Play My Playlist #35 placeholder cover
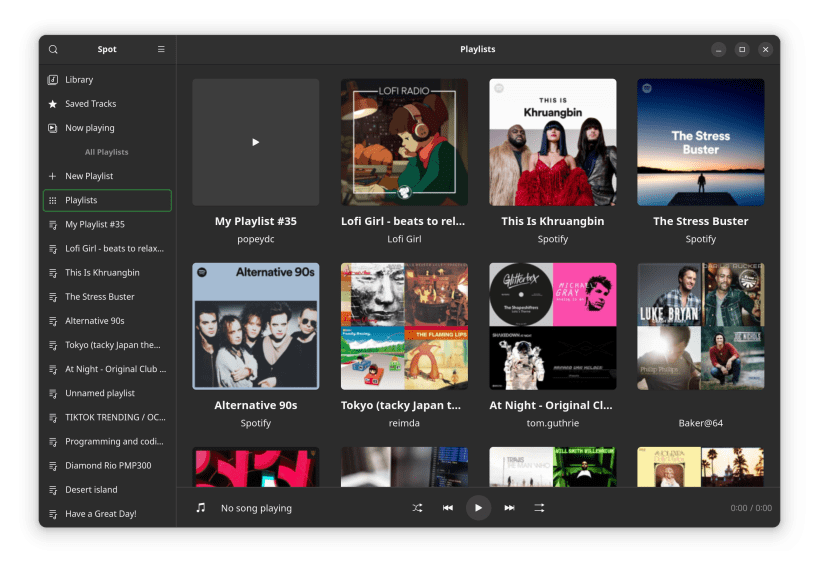The height and width of the screenshot is (570, 819). coord(255,142)
